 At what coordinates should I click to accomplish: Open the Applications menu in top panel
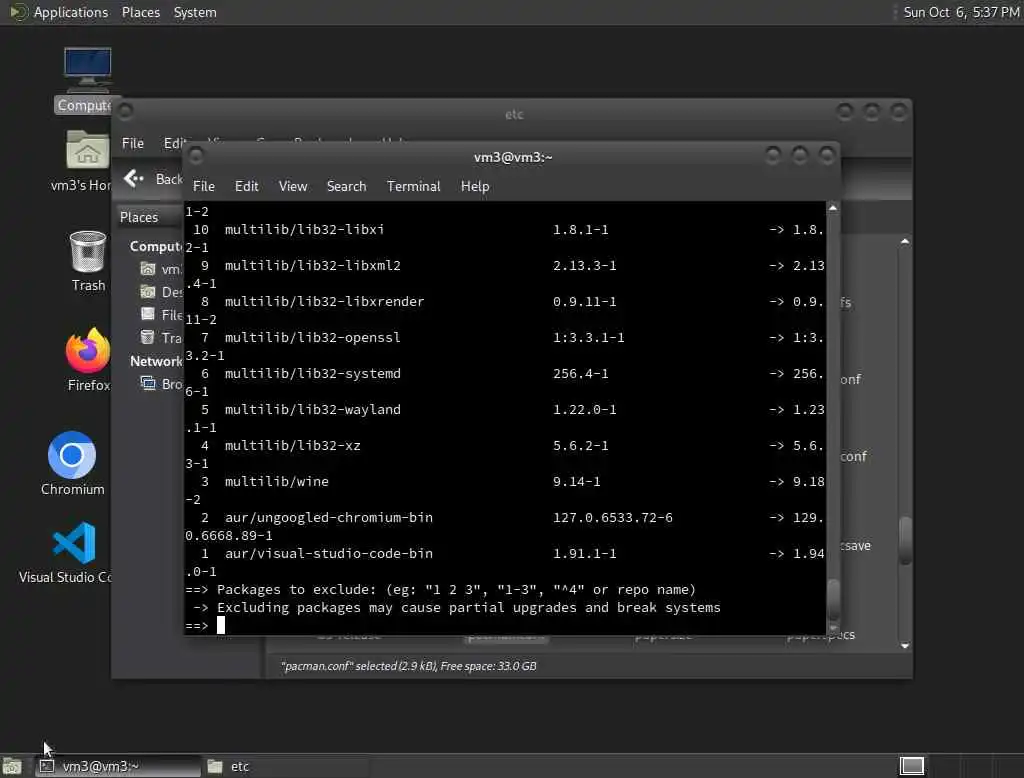(71, 12)
